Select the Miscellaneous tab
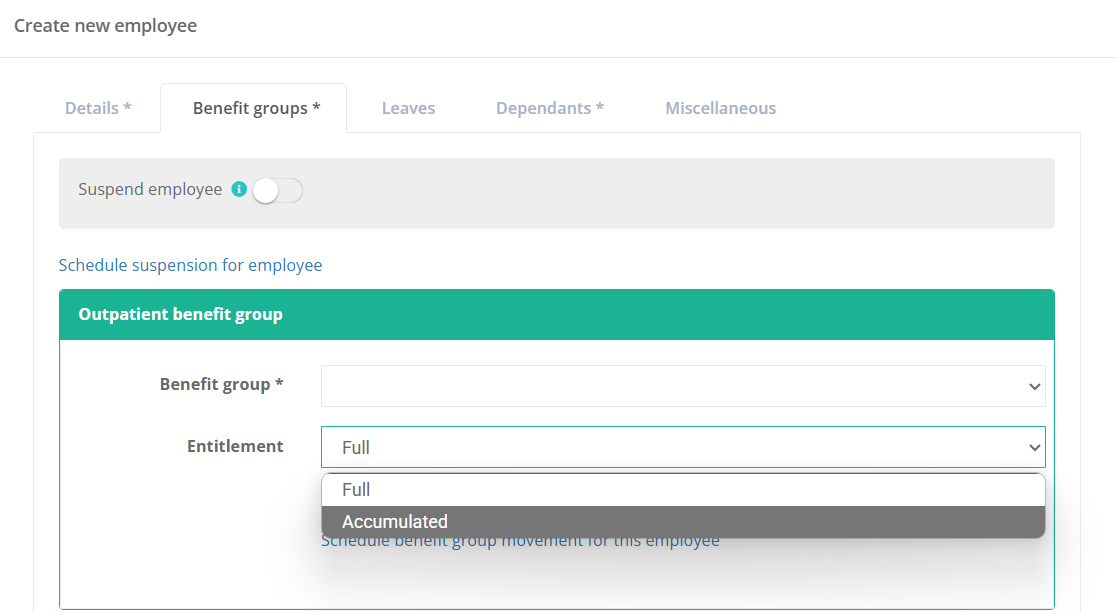Viewport: 1117px width, 613px height. [x=720, y=108]
